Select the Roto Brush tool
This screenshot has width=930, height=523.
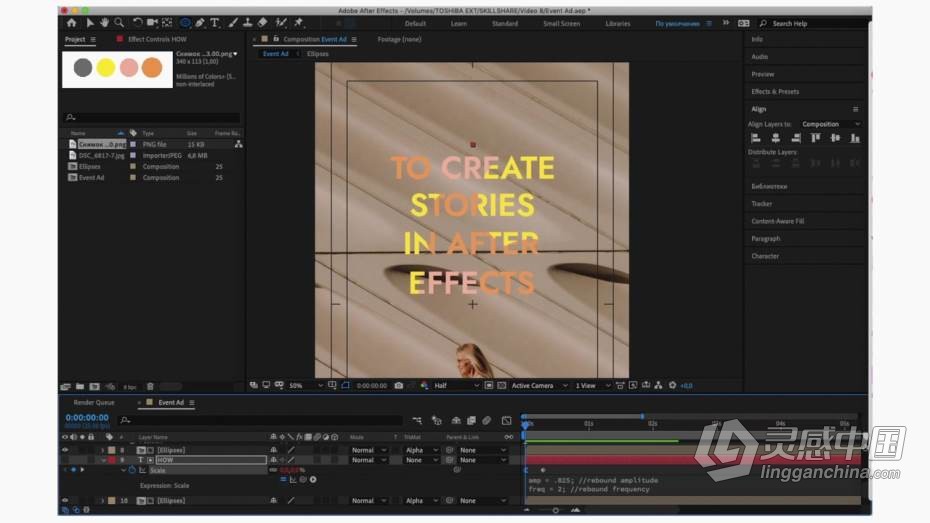pyautogui.click(x=281, y=23)
